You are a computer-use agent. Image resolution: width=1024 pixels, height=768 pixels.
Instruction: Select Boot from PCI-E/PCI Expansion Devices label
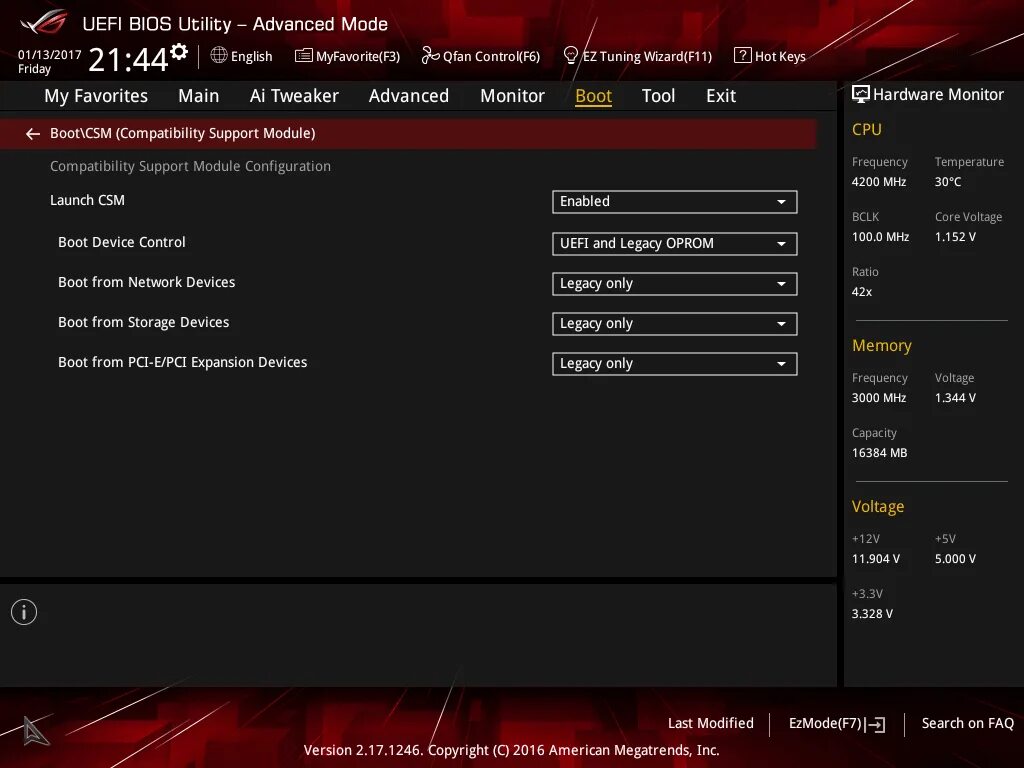coord(182,362)
